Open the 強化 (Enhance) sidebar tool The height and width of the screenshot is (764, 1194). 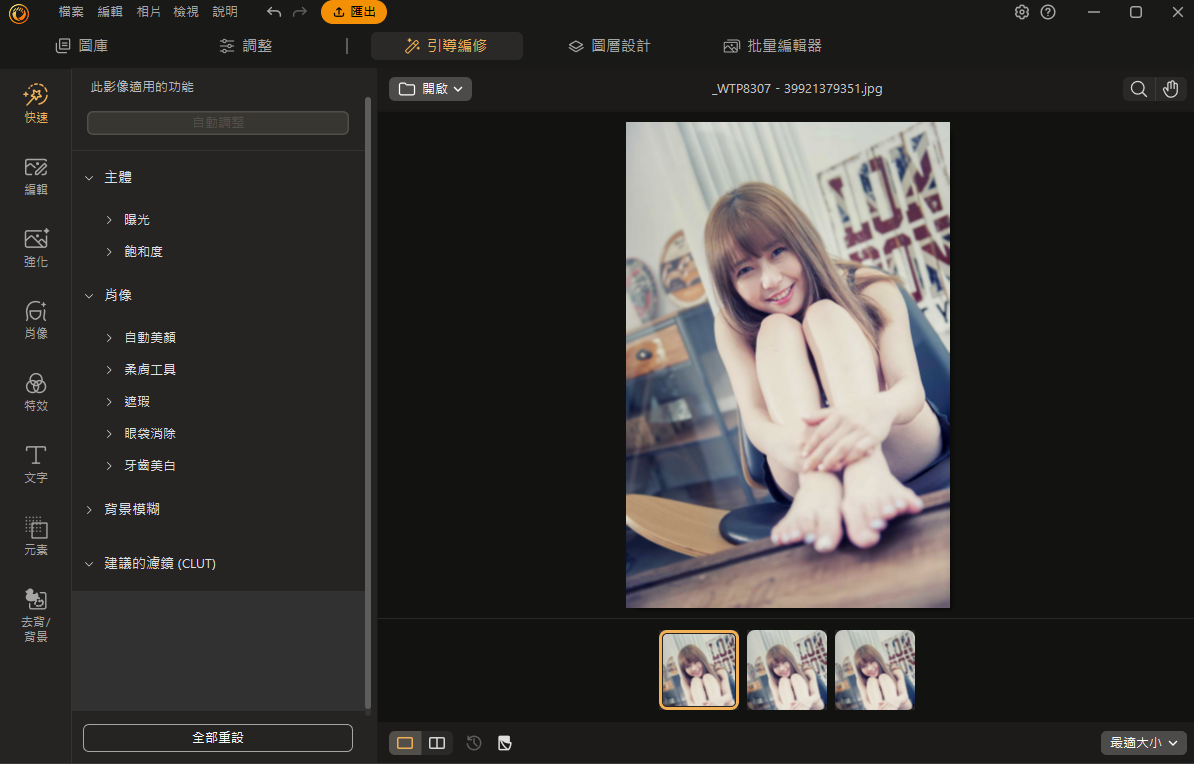pyautogui.click(x=36, y=248)
